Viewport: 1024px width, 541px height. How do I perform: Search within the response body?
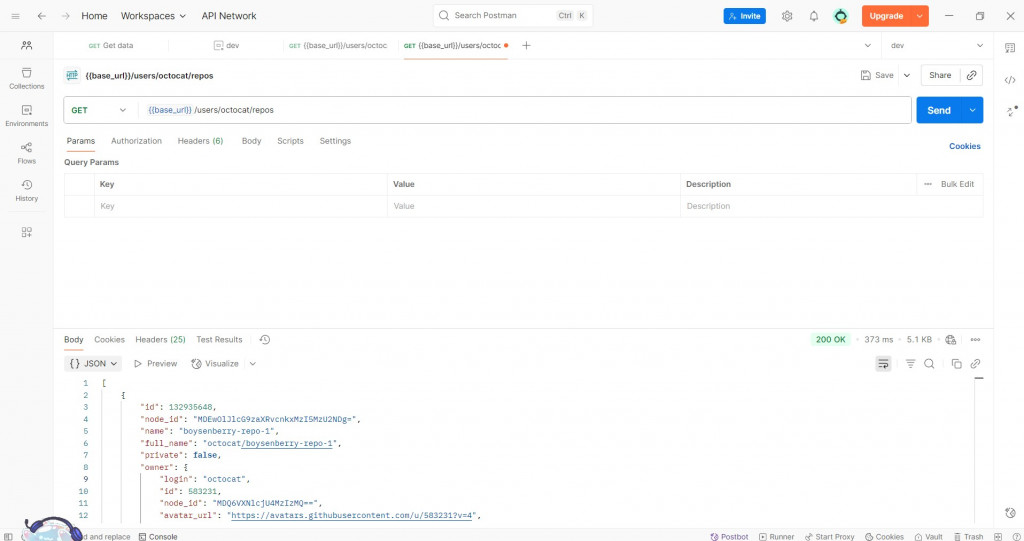coord(929,363)
